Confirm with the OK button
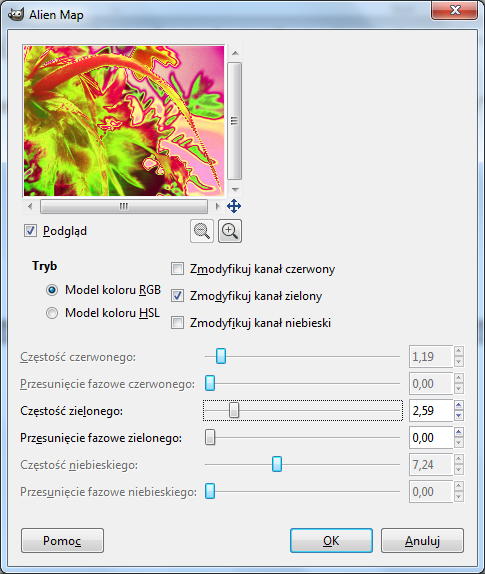The image size is (485, 574). coord(331,540)
